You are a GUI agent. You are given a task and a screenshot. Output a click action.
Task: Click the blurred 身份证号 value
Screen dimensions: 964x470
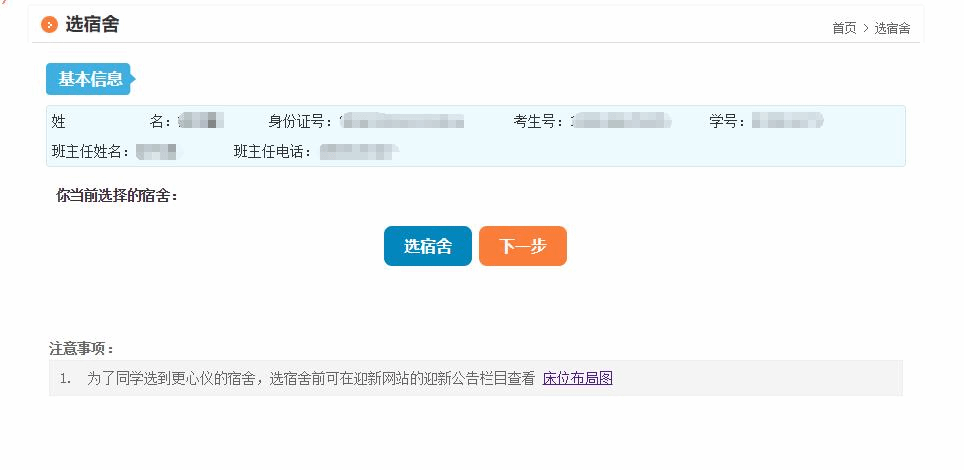403,121
